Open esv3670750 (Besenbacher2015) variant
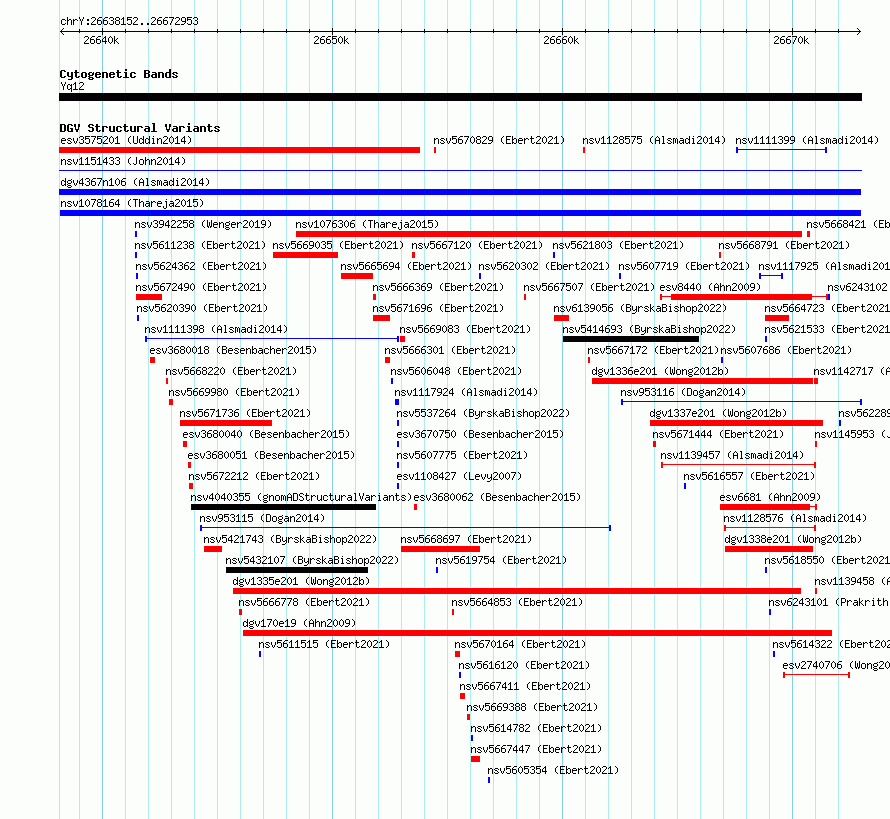 click(480, 434)
